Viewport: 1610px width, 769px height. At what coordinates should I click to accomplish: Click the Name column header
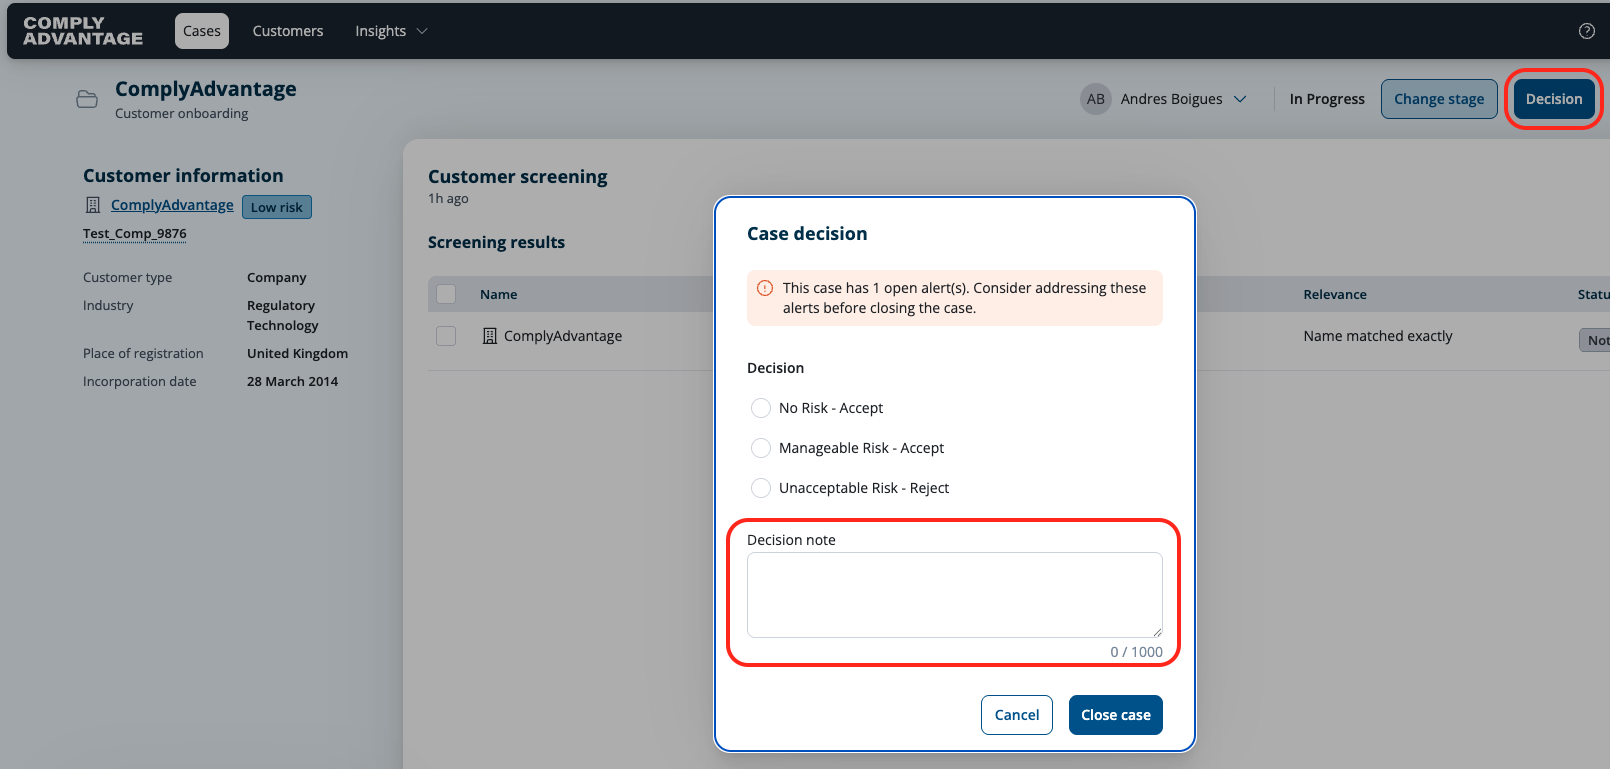pyautogui.click(x=499, y=294)
